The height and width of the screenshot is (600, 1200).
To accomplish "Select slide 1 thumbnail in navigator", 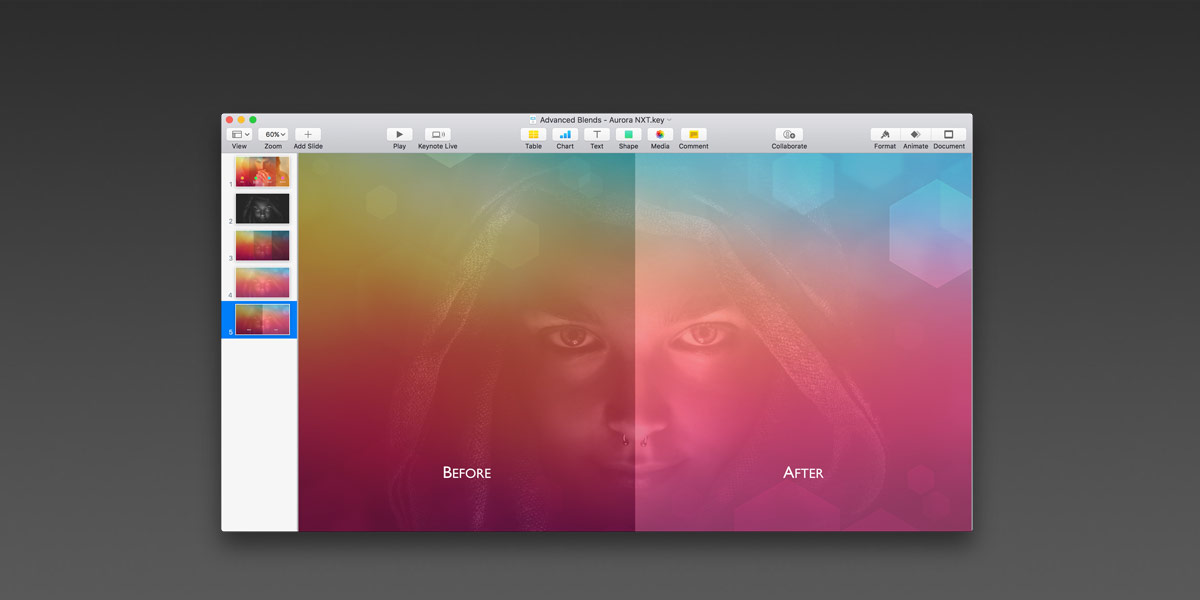I will coord(262,171).
